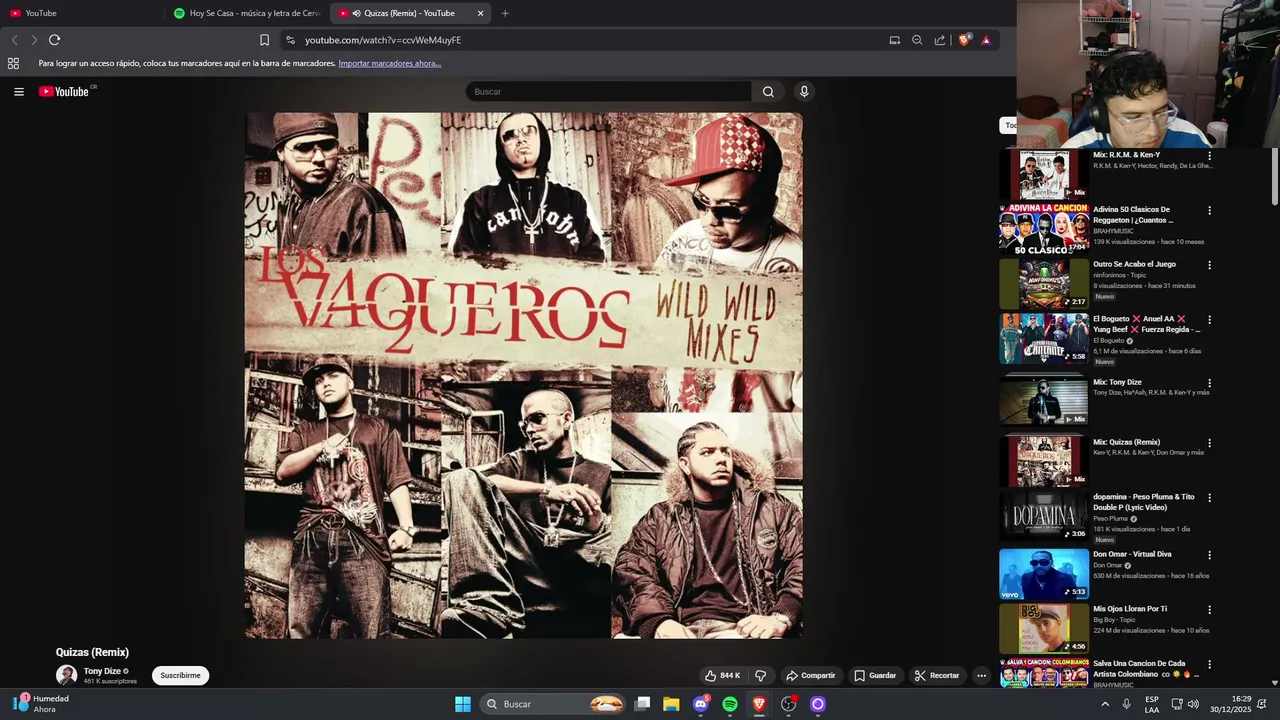Open options for Mix: R.K.M. & Ken-Y
The width and height of the screenshot is (1280, 720).
click(x=1209, y=156)
